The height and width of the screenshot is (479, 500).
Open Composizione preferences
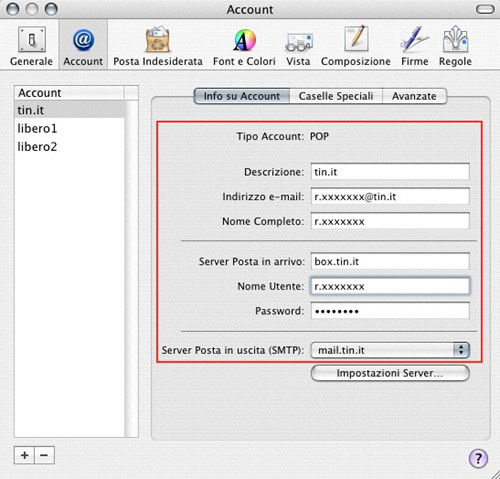[356, 46]
